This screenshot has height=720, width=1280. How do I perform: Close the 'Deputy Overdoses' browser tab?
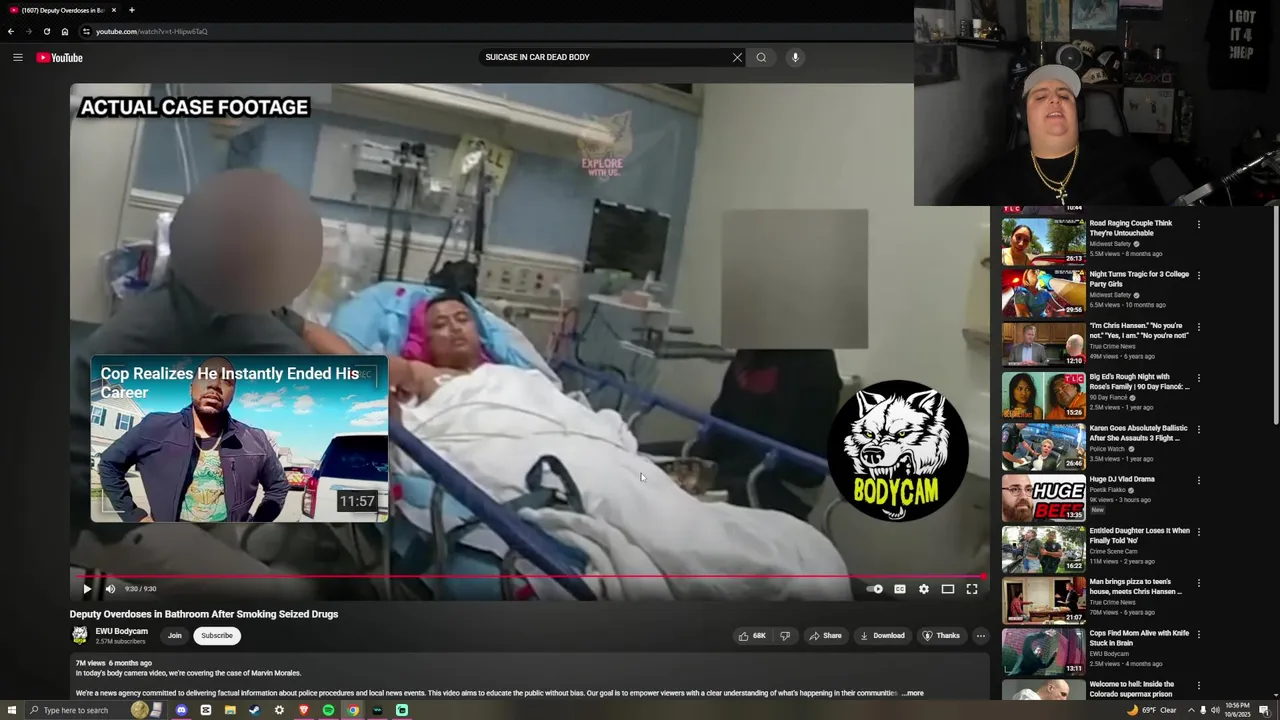113,10
